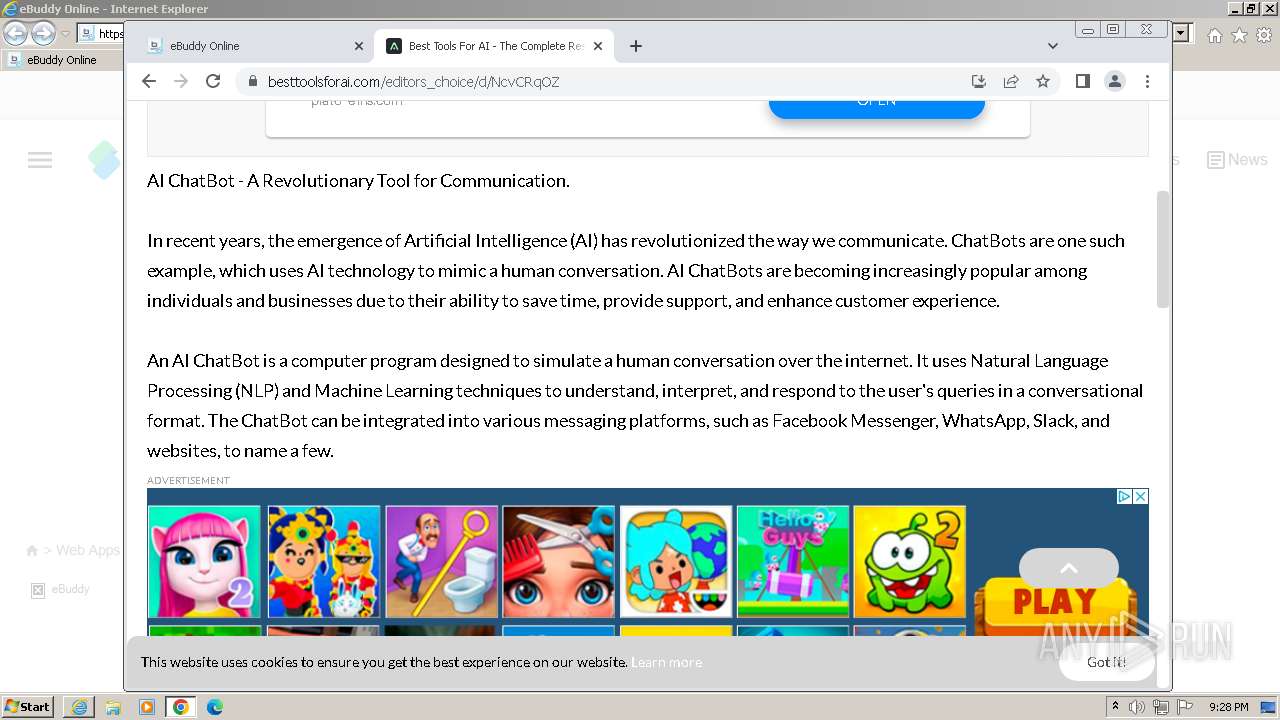
Task: Reload the besttoolsforai page
Action: [213, 81]
